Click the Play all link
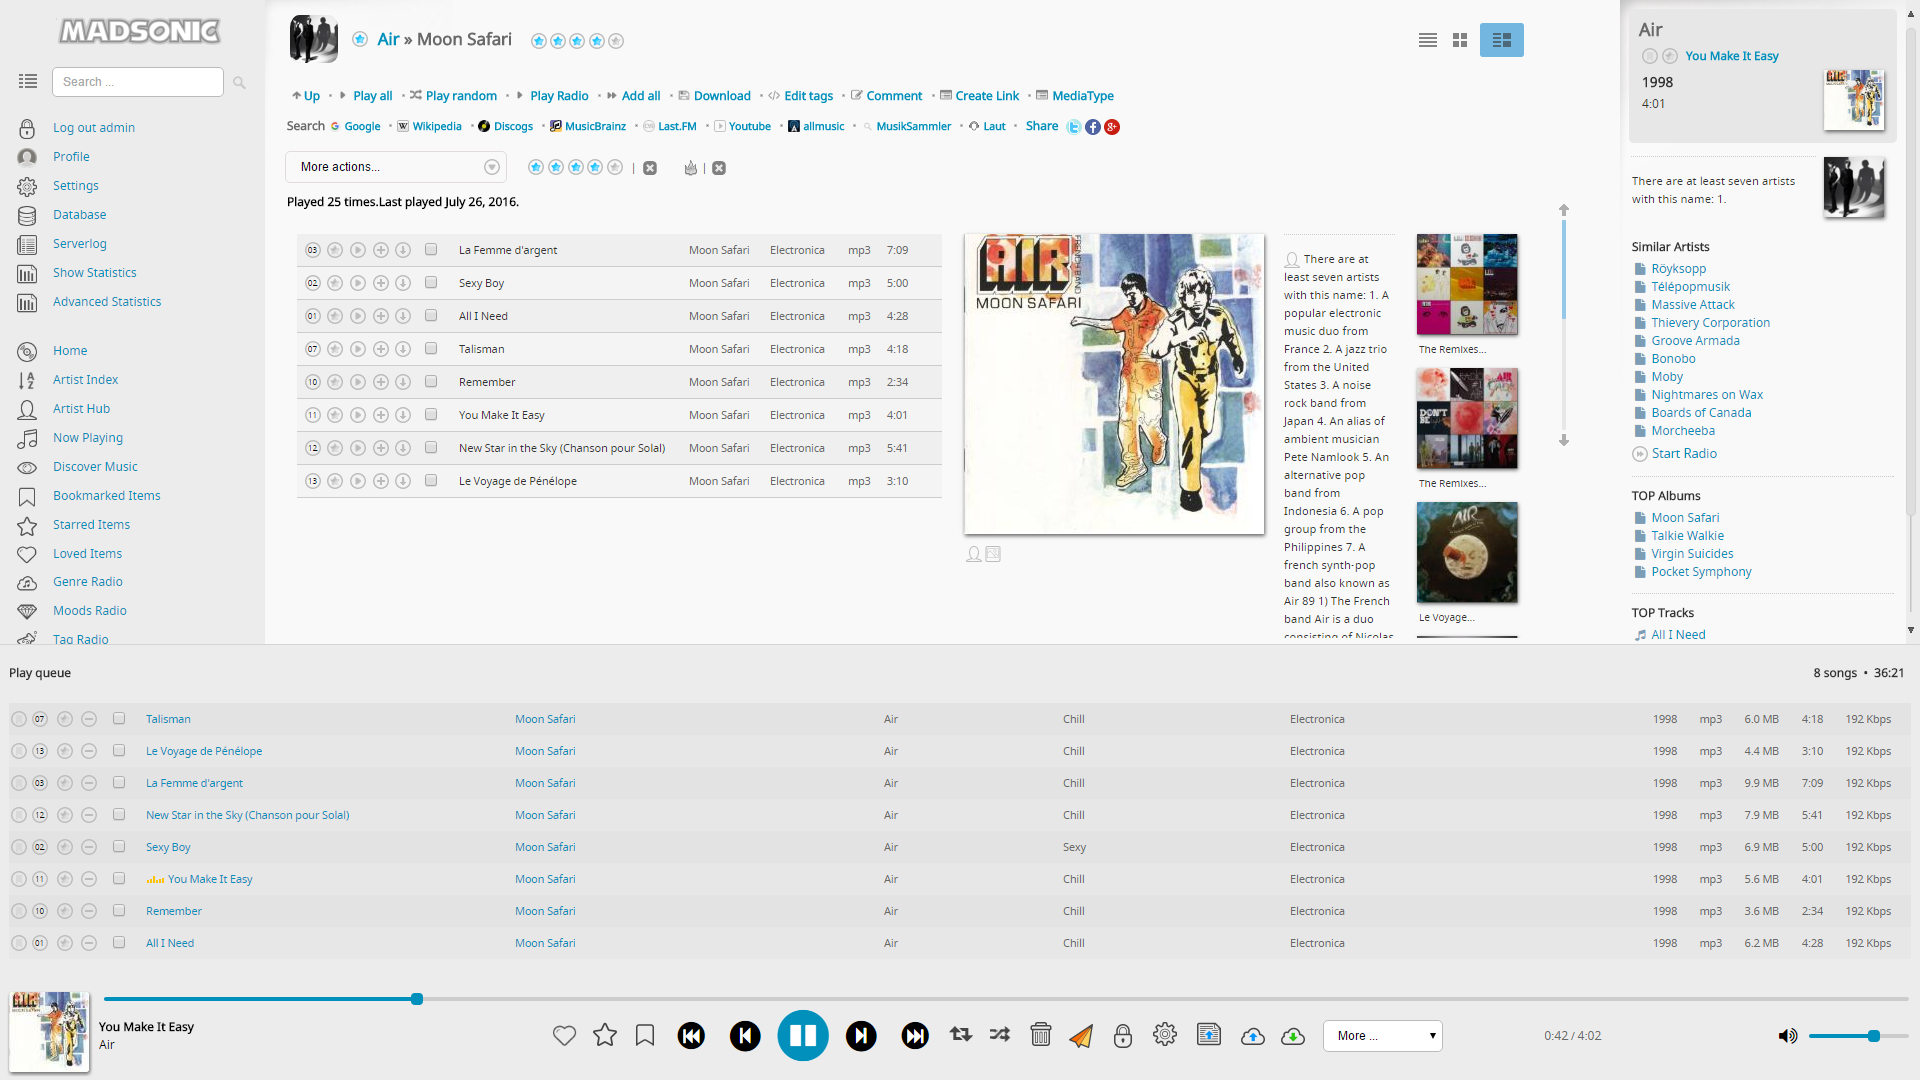 pyautogui.click(x=372, y=96)
